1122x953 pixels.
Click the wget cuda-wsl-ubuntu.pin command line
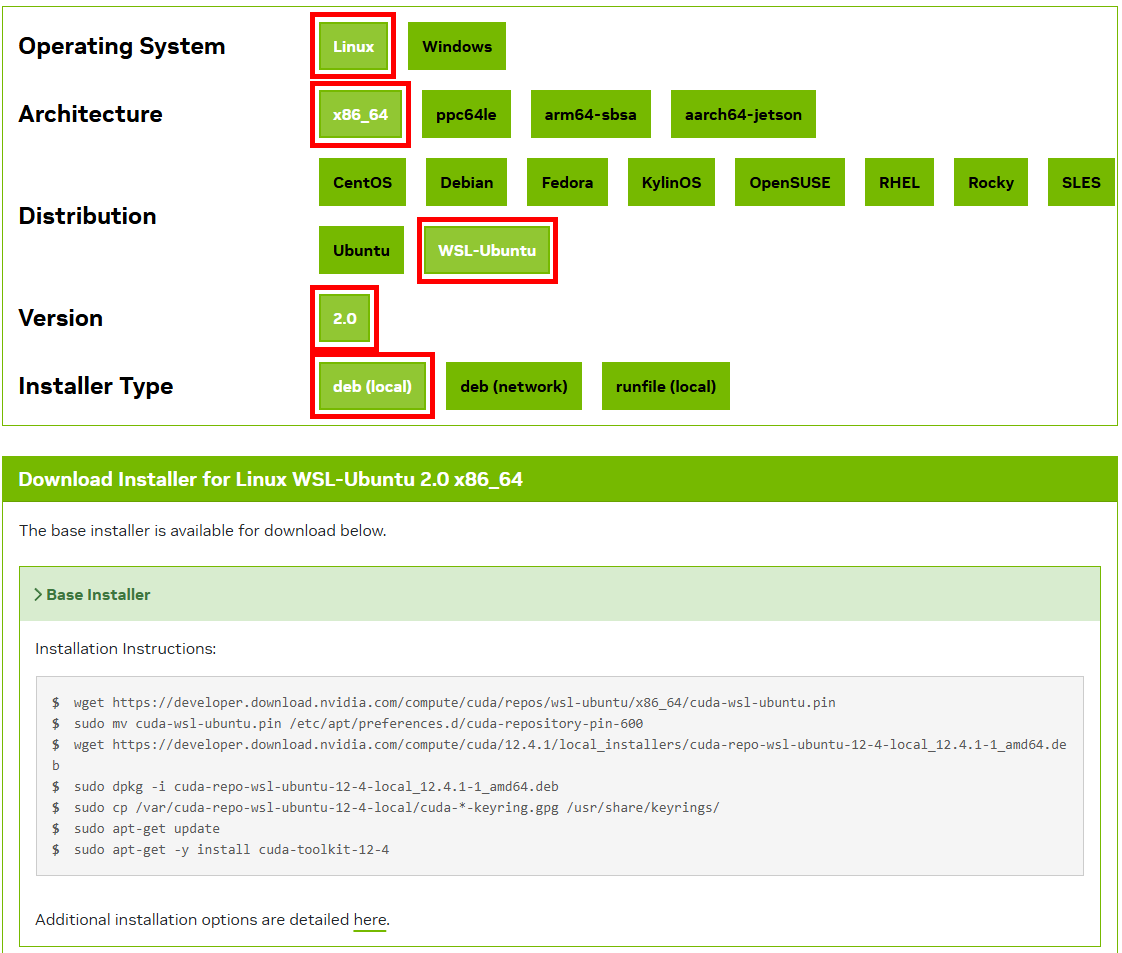(454, 703)
